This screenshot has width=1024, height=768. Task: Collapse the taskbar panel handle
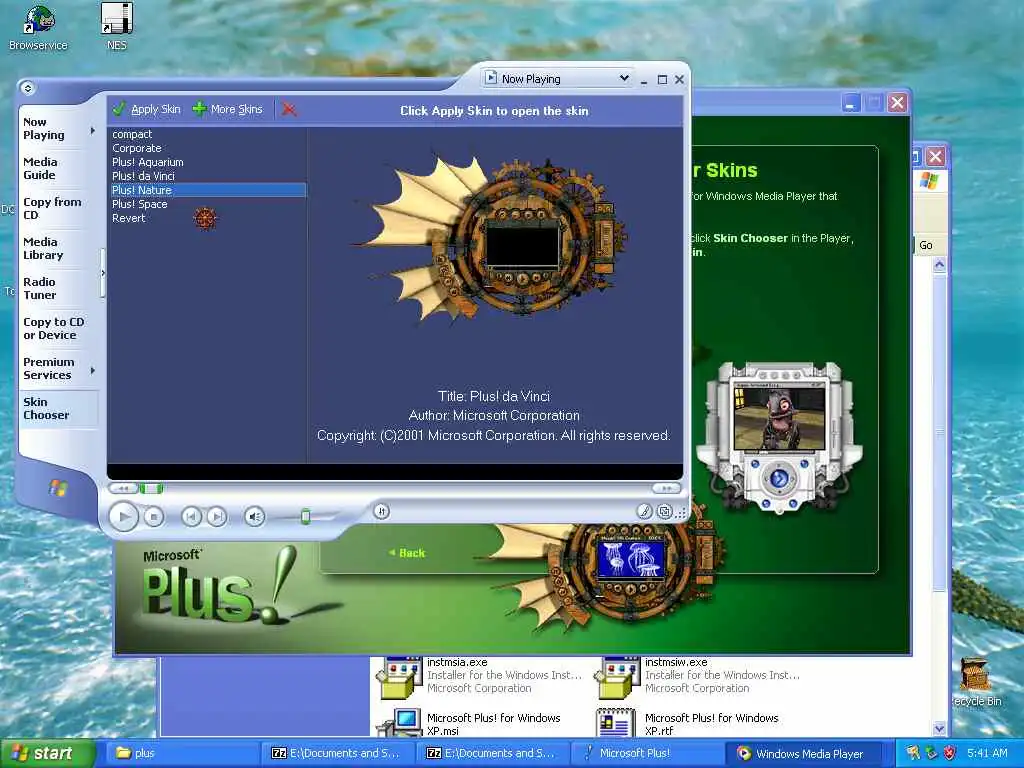(x=103, y=273)
